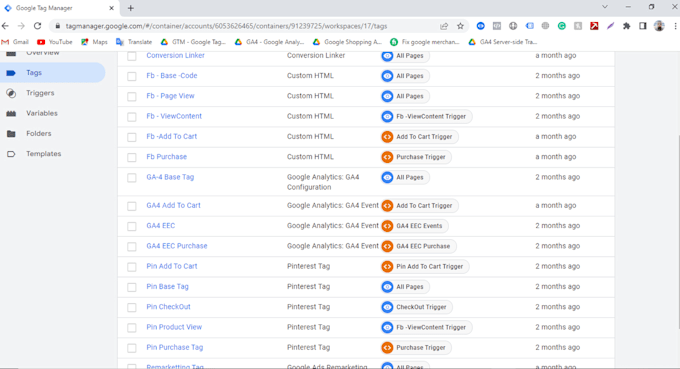Click the share page icon in address bar
The image size is (680, 369).
(444, 26)
